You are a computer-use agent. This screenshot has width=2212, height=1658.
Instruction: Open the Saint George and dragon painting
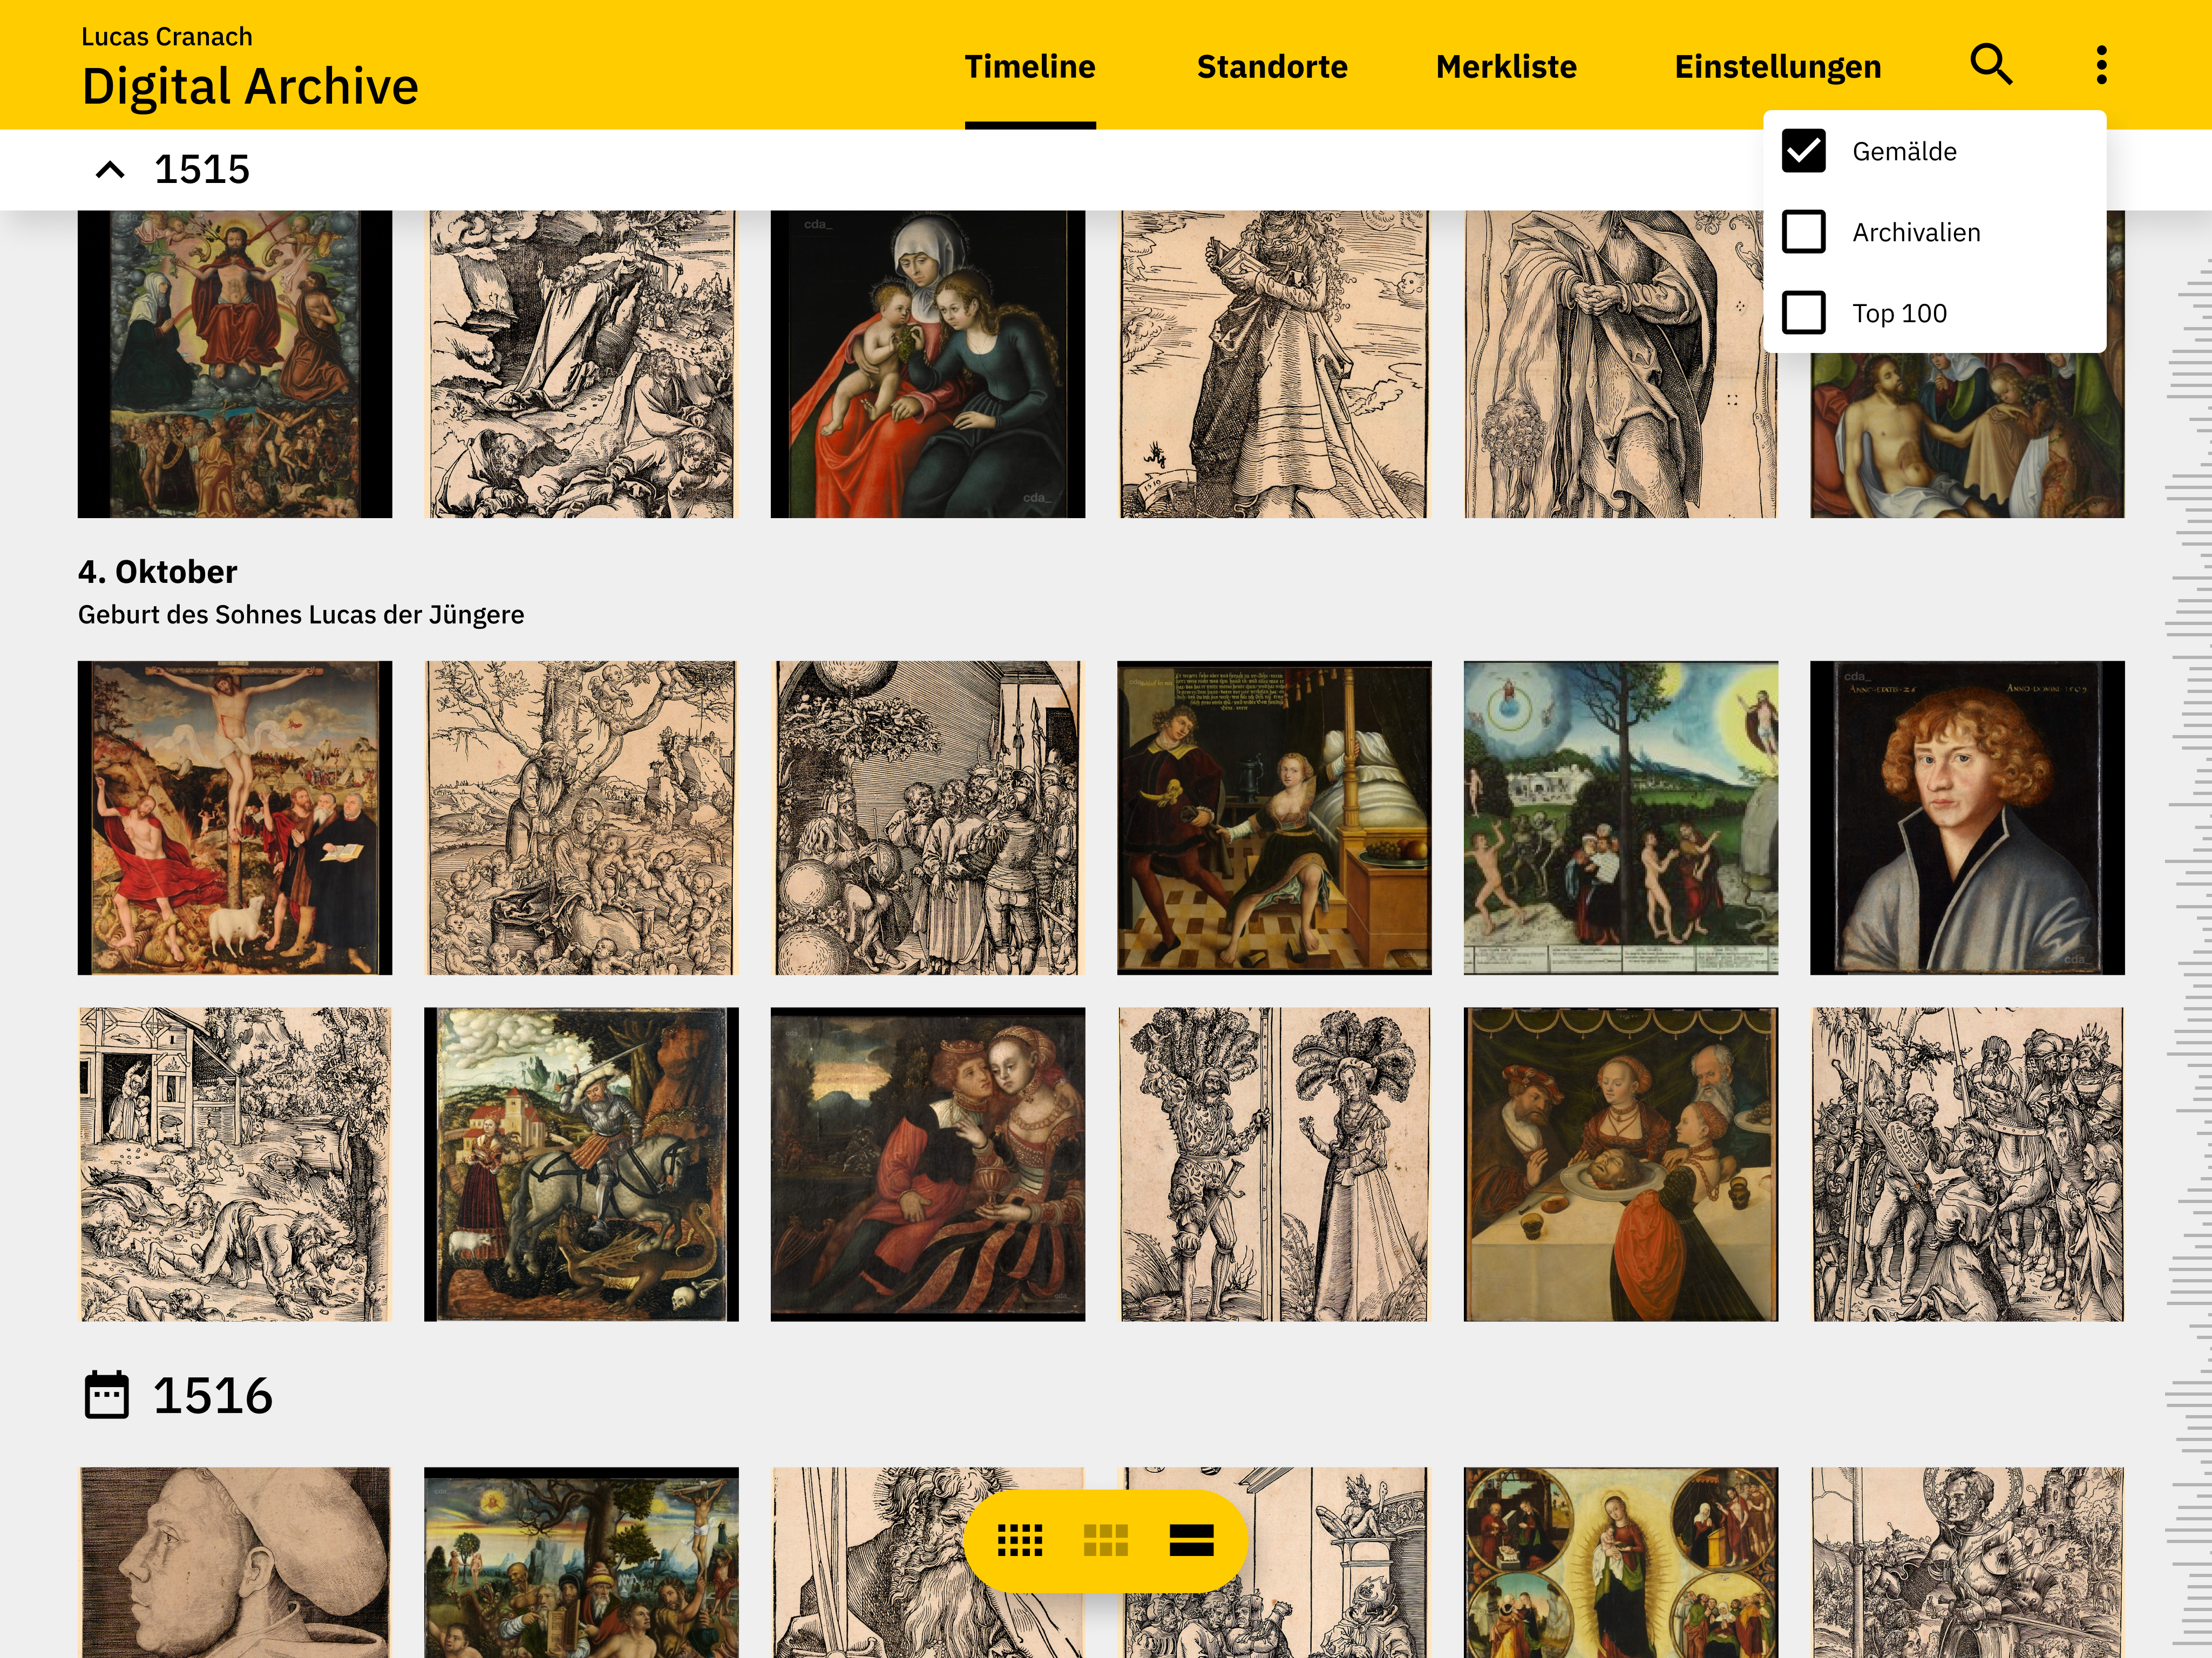tap(581, 1164)
